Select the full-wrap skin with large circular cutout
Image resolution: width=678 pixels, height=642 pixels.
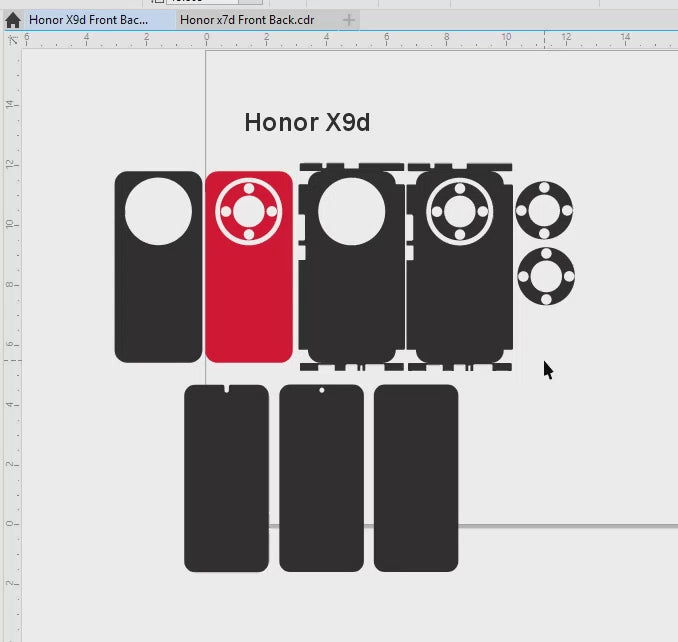click(351, 300)
